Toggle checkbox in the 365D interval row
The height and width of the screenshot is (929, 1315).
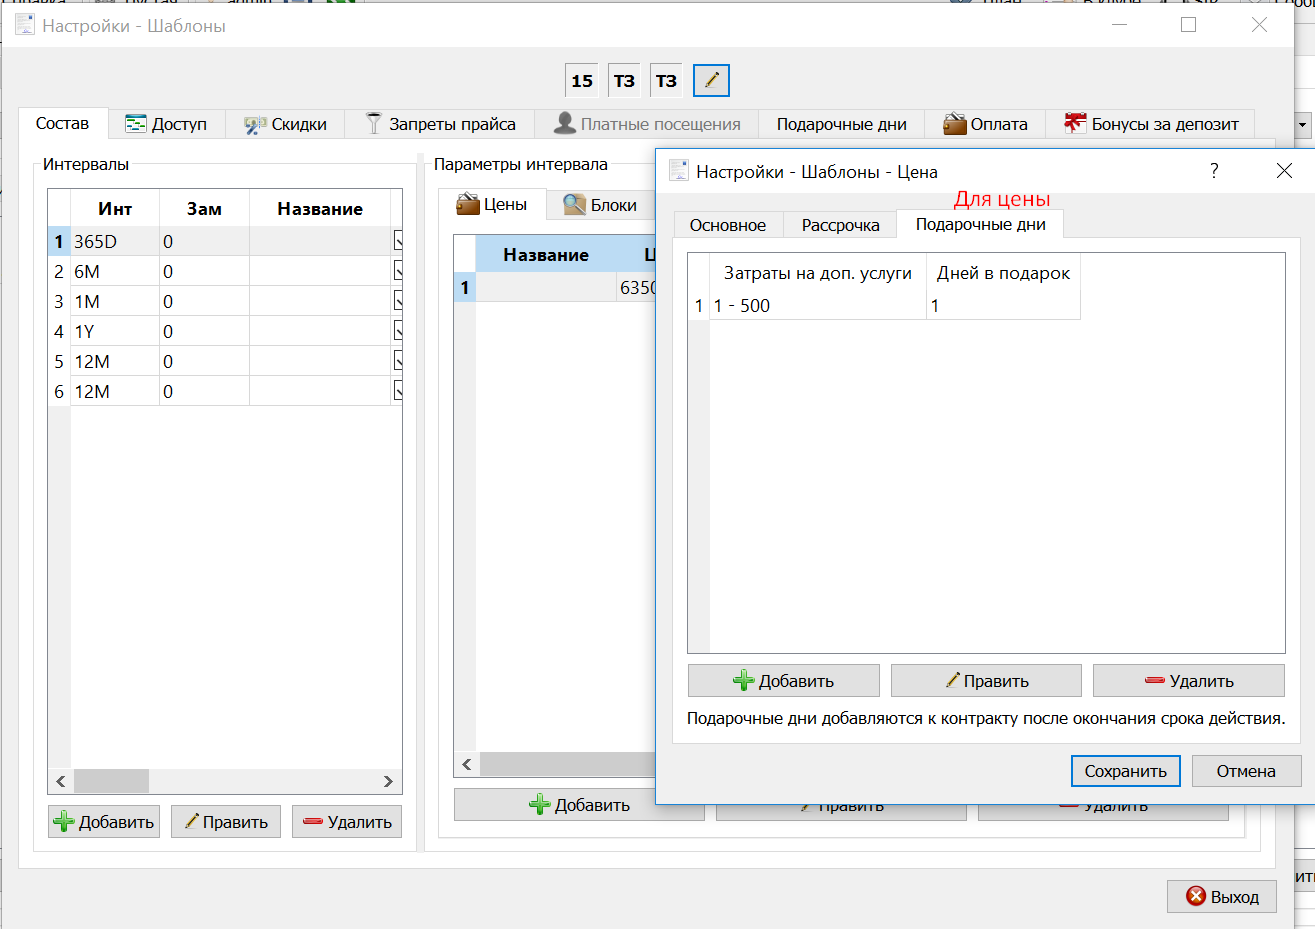point(398,241)
